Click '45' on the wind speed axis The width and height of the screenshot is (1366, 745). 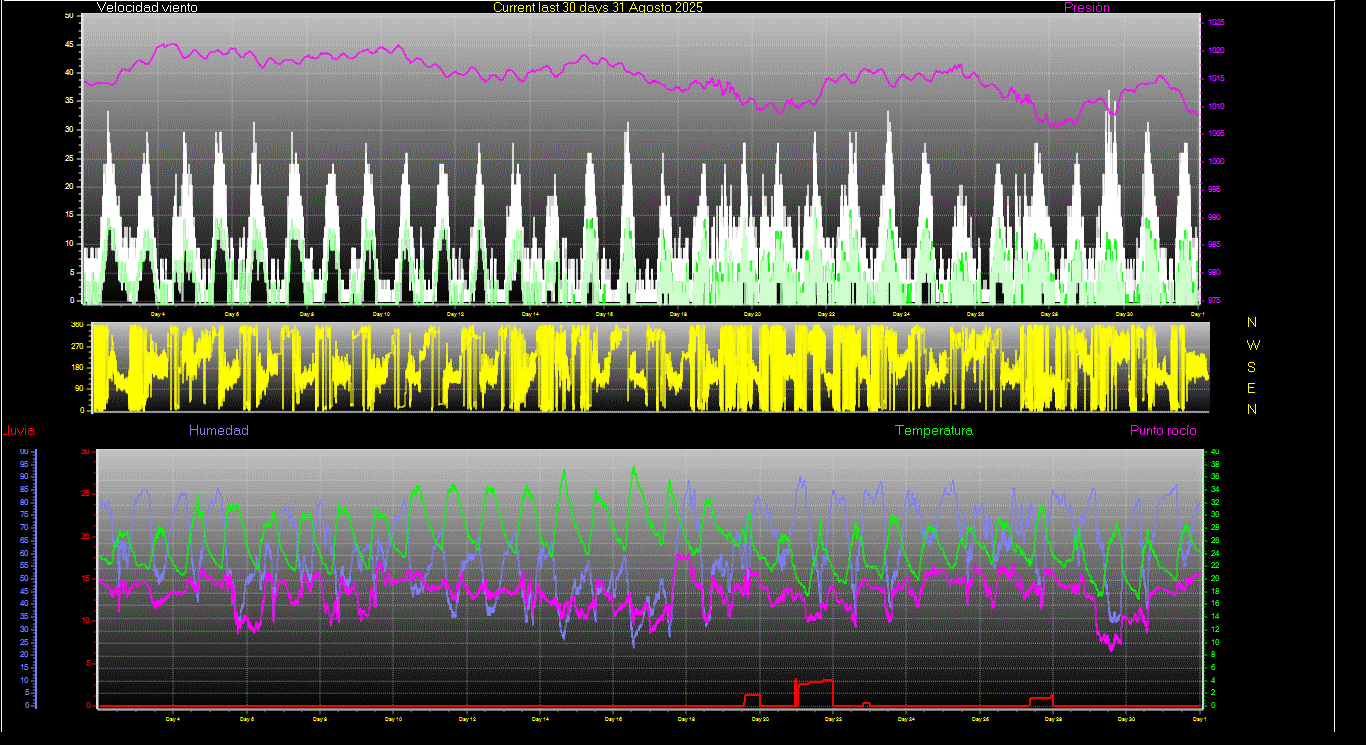(69, 44)
